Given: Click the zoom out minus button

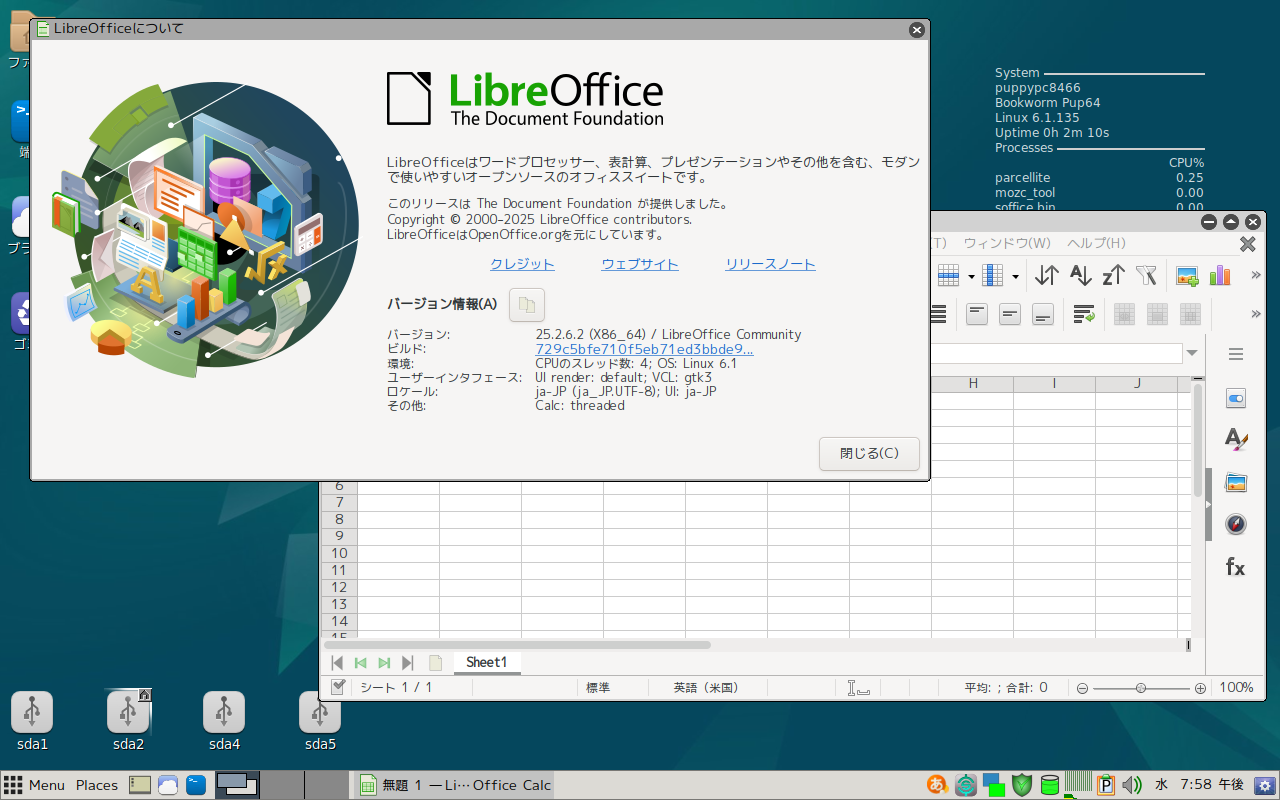Looking at the screenshot, I should (1081, 688).
